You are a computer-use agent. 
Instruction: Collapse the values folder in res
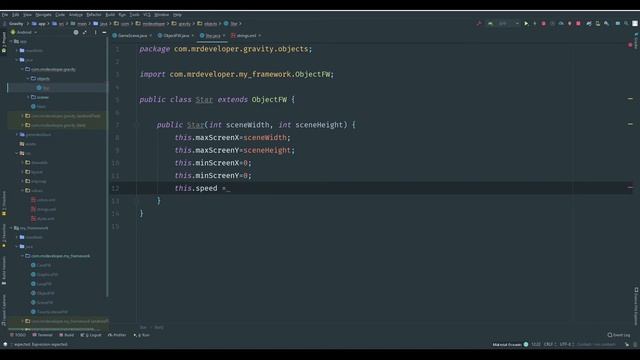coord(22,191)
